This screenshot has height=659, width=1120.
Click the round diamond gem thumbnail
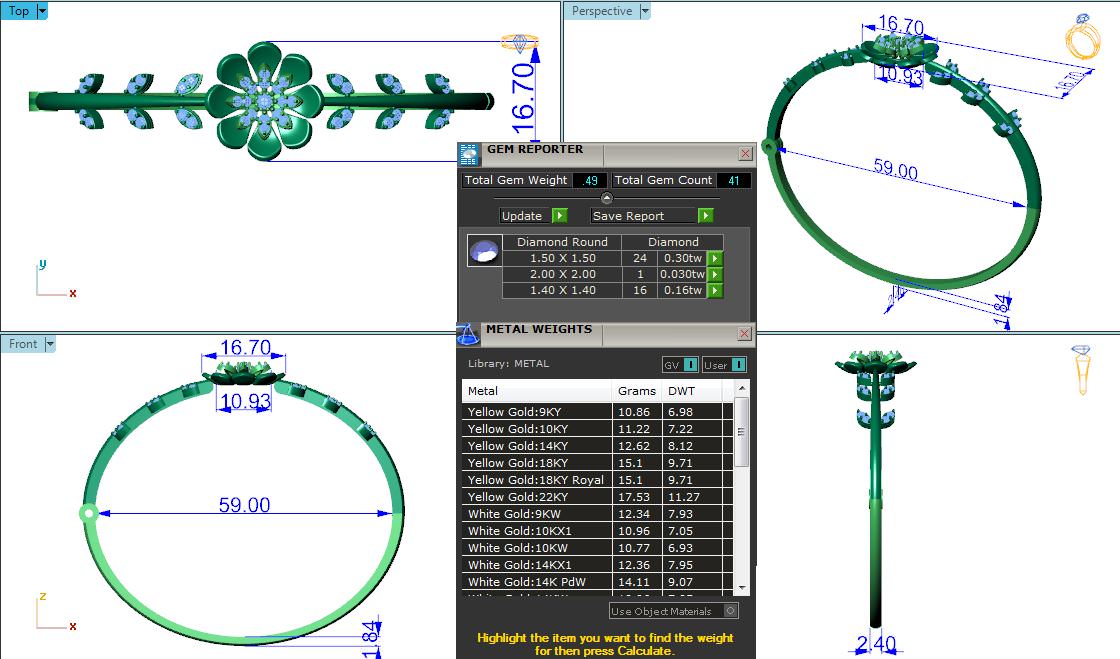(485, 251)
